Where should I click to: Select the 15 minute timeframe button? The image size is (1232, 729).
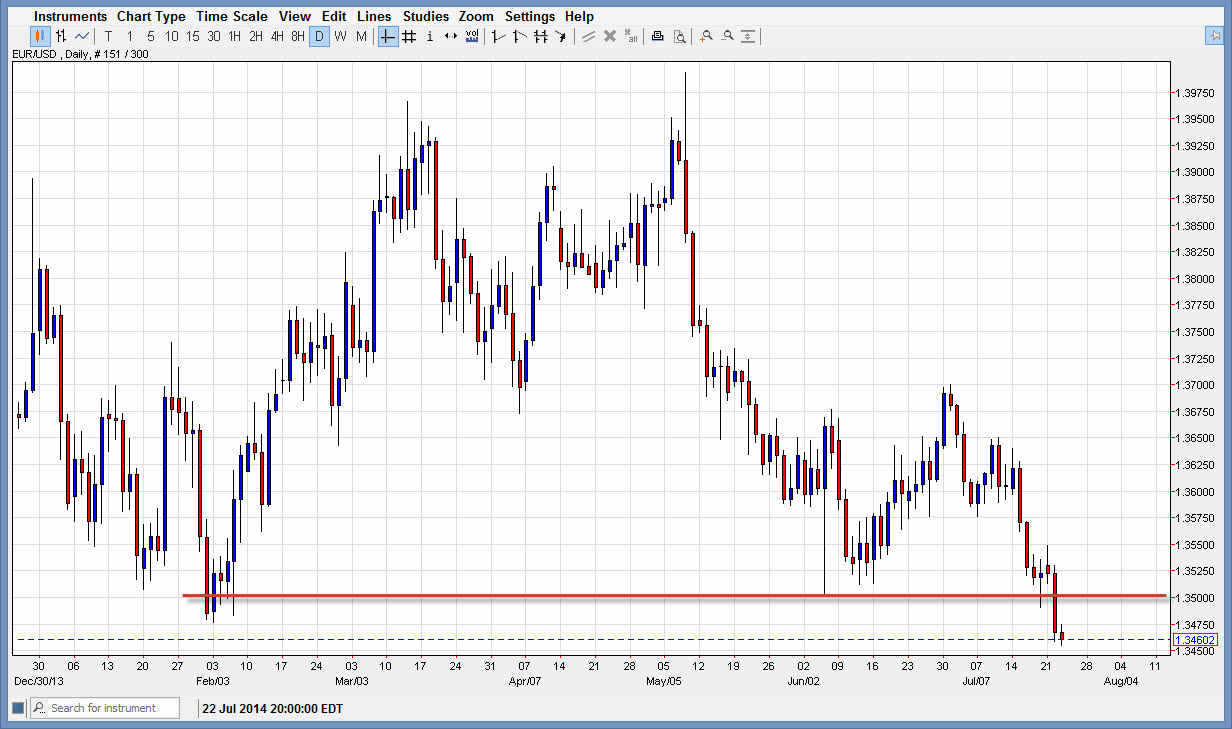pos(192,37)
